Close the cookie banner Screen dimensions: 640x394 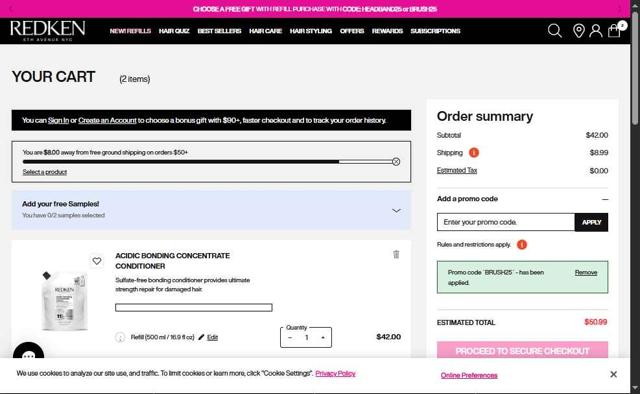point(613,374)
